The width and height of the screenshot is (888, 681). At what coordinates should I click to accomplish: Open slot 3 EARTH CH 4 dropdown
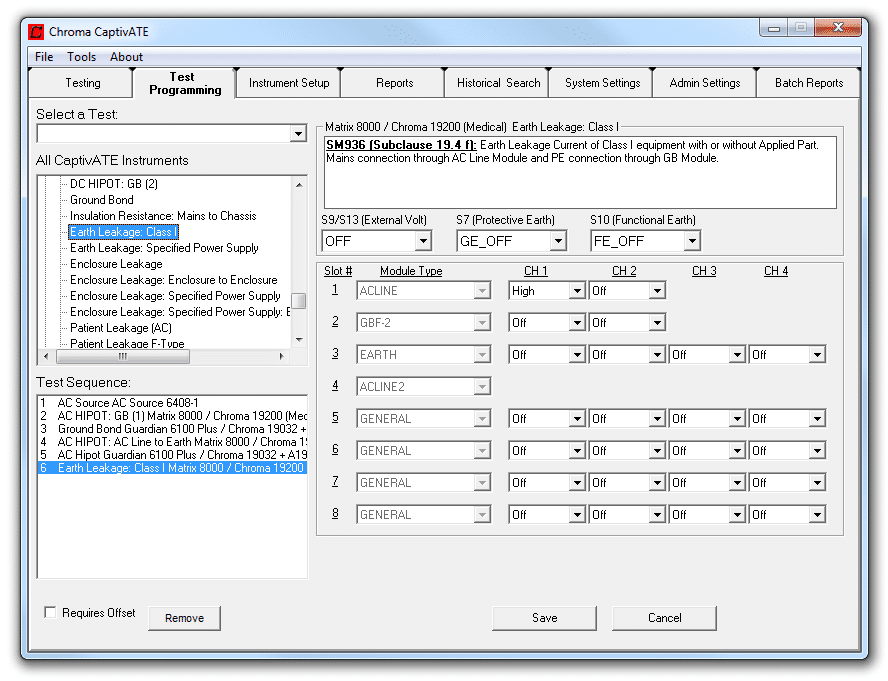[x=817, y=355]
